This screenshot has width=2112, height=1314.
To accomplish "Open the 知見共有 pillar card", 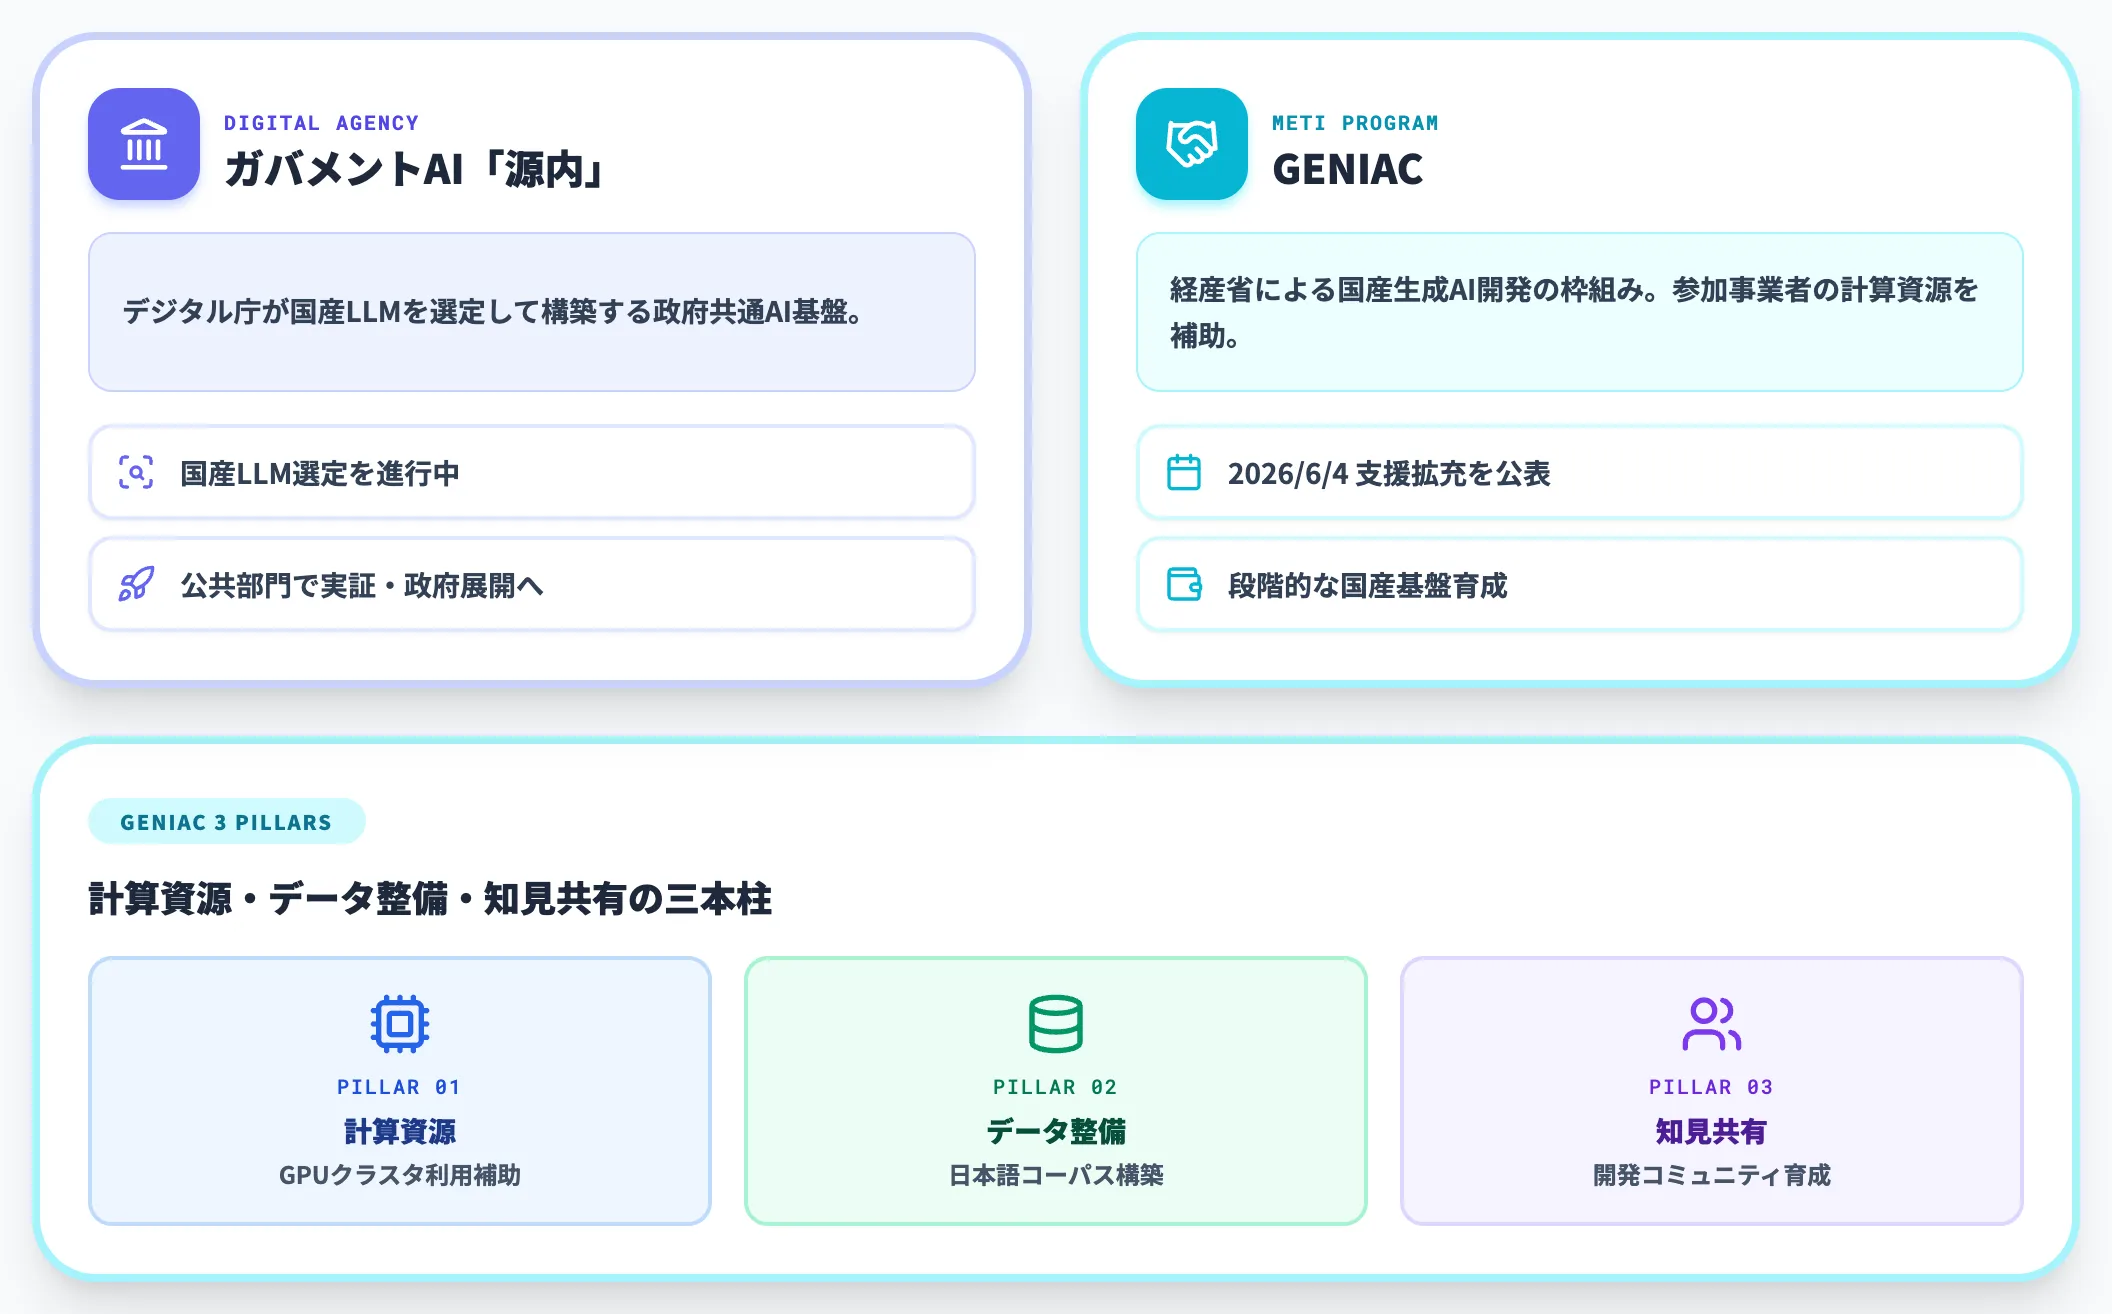I will tap(1712, 1091).
